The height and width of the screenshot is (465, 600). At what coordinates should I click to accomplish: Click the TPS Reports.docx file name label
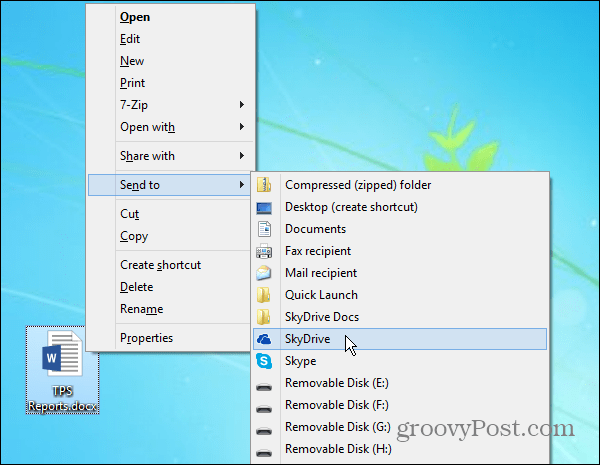pos(62,398)
